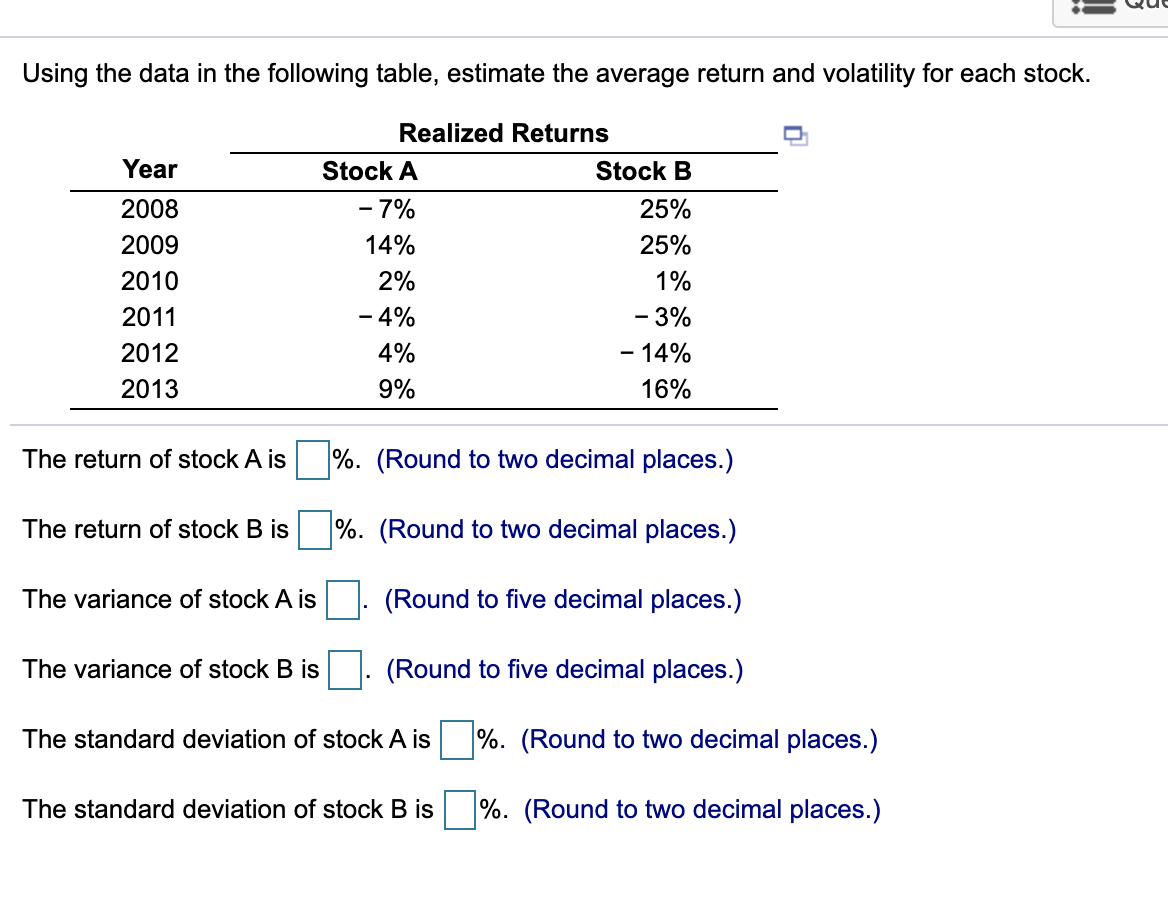Click the rounding instruction for variance of stock A
Viewport: 1168px width, 916px height.
point(565,599)
